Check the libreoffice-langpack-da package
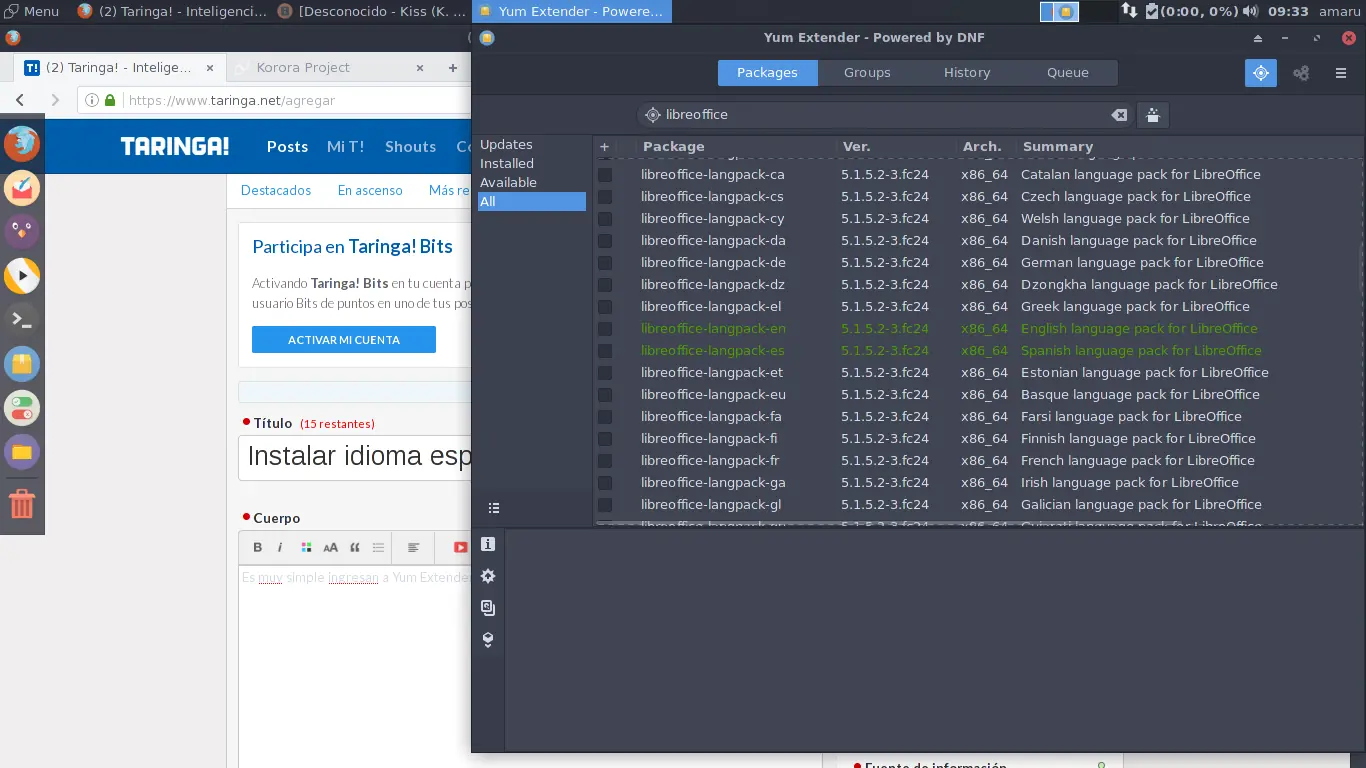Viewport: 1366px width, 768px height. [x=605, y=241]
